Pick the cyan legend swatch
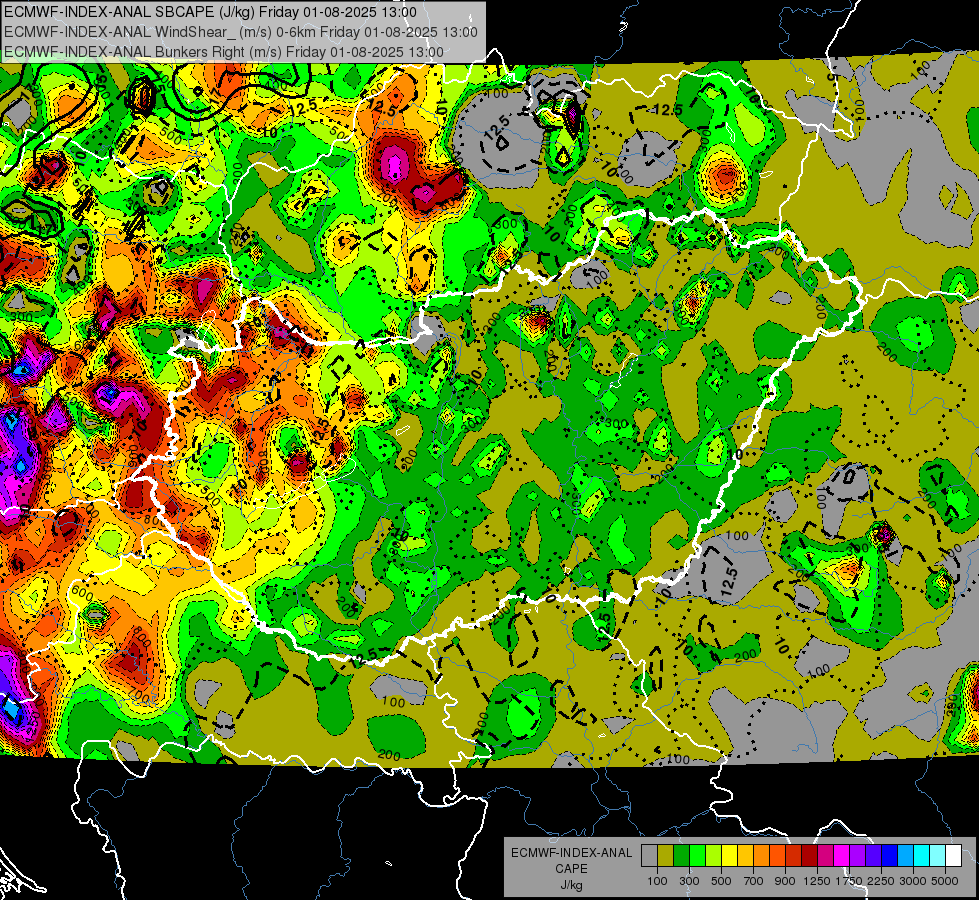 [922, 856]
